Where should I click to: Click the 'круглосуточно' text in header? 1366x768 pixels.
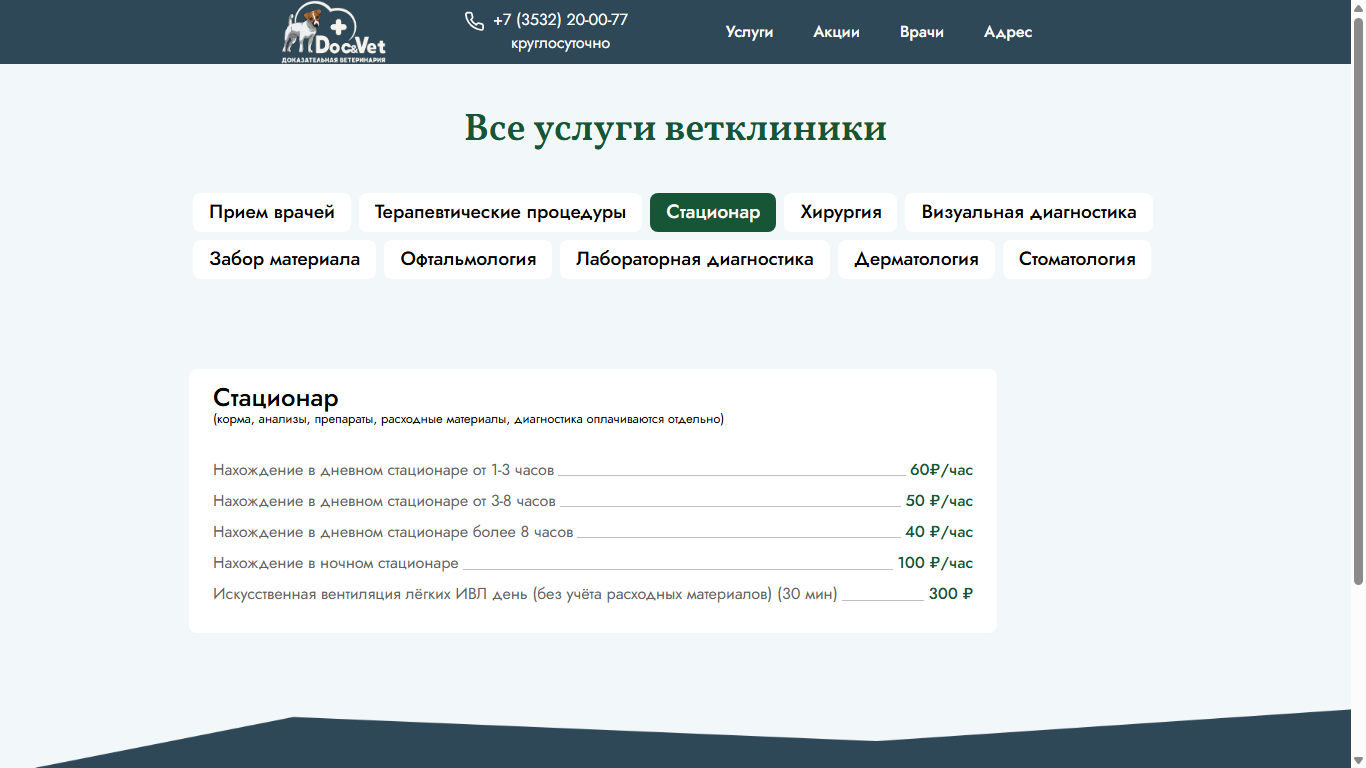560,44
